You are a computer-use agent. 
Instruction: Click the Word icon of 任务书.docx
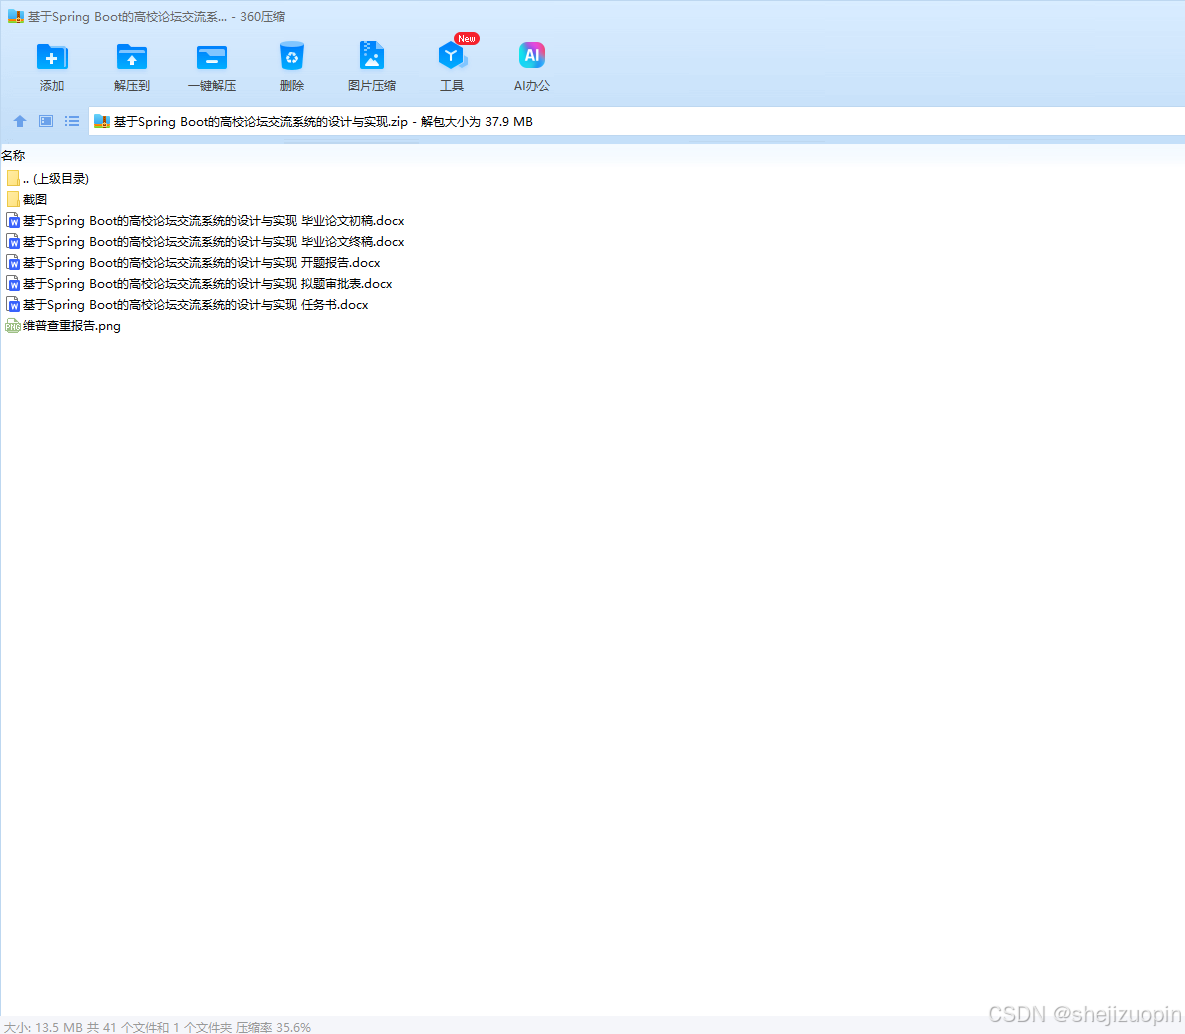click(13, 305)
